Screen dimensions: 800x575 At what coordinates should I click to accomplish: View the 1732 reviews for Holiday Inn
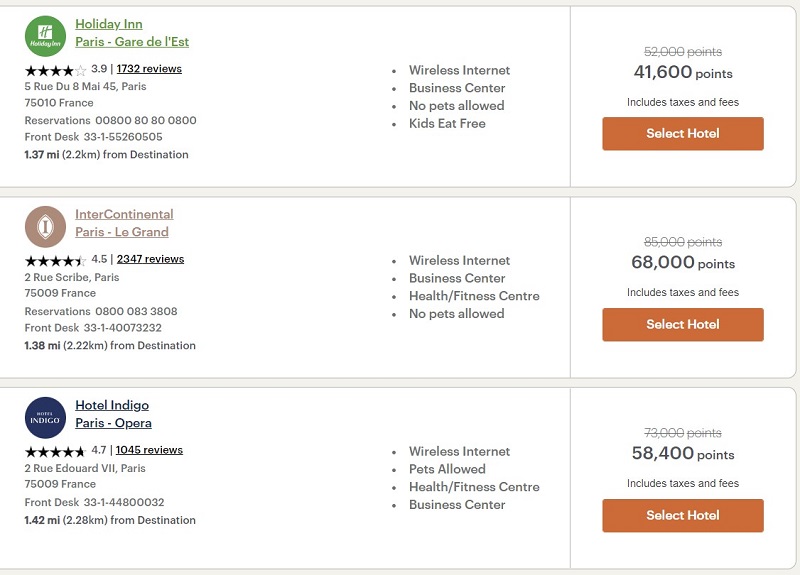click(149, 69)
